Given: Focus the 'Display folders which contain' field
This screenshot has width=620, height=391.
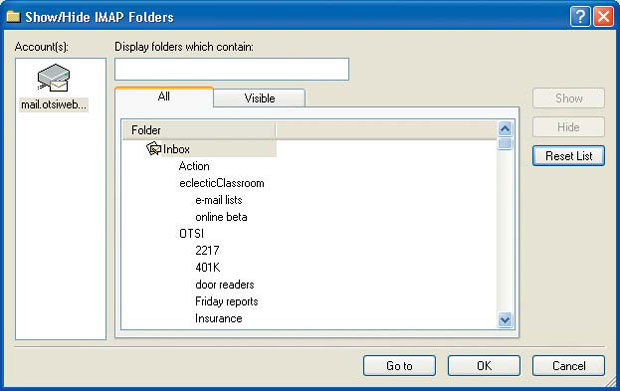Looking at the screenshot, I should [x=232, y=70].
